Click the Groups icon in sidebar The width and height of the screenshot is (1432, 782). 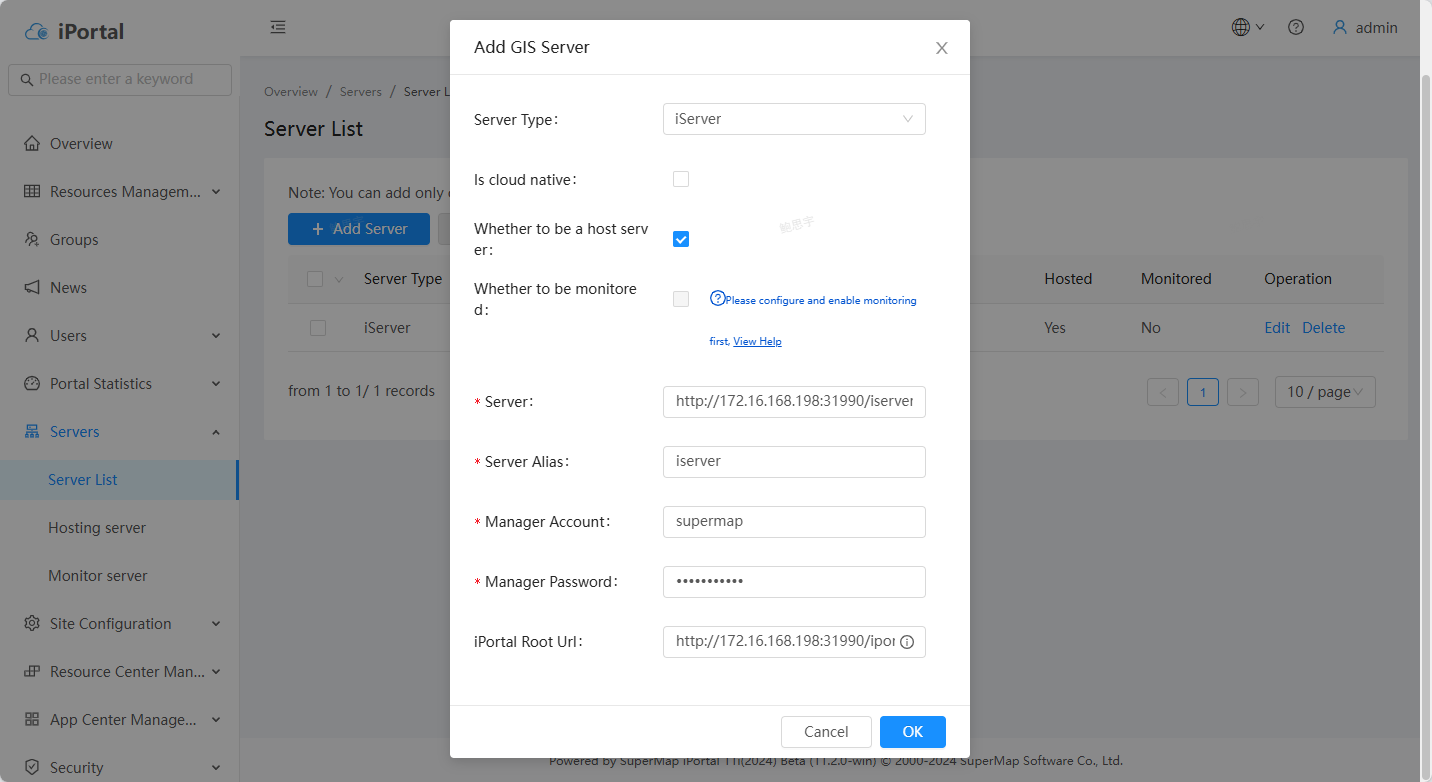click(32, 239)
